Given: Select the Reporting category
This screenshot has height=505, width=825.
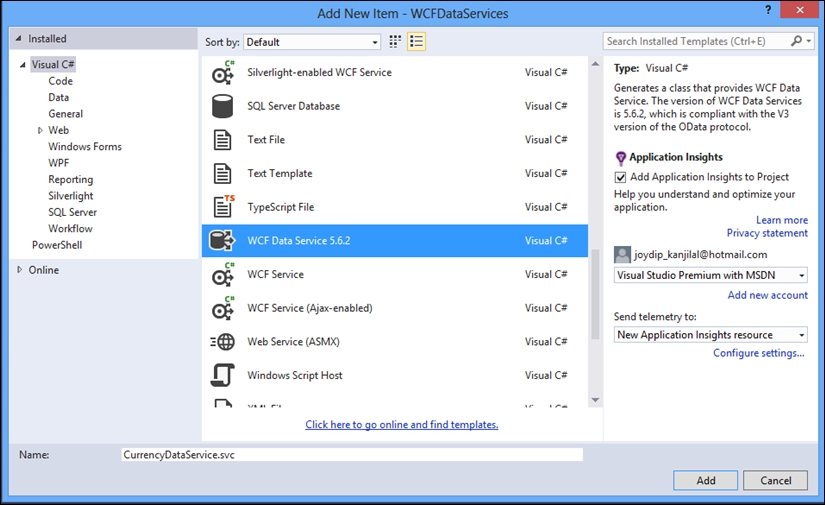Looking at the screenshot, I should (x=71, y=179).
